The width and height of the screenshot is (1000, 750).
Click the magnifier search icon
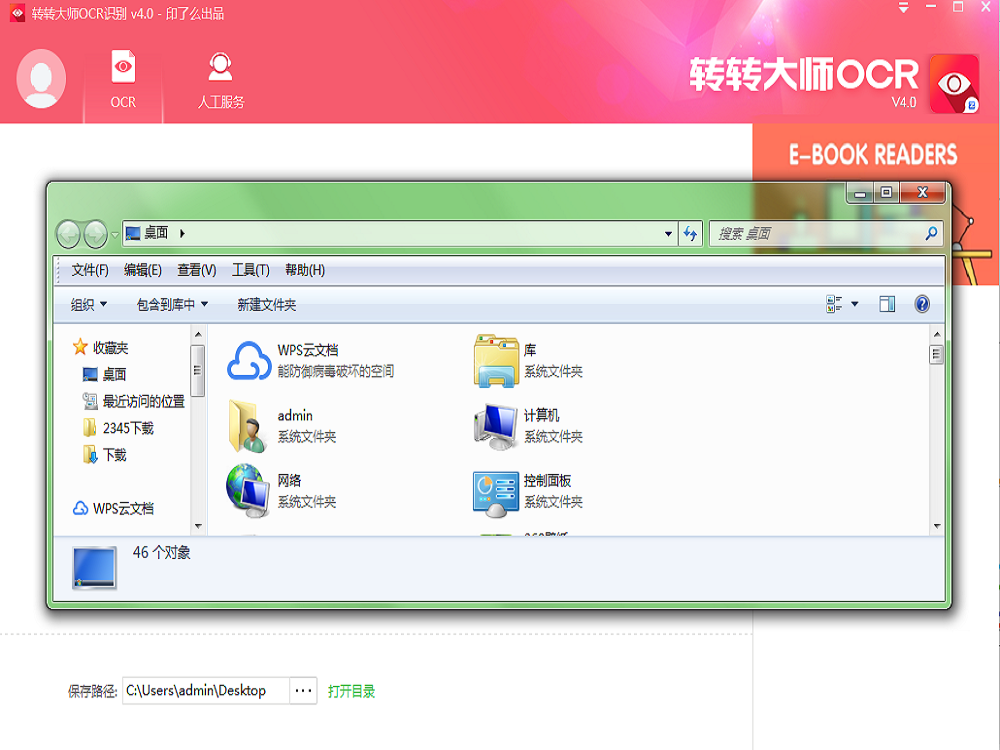[x=931, y=233]
